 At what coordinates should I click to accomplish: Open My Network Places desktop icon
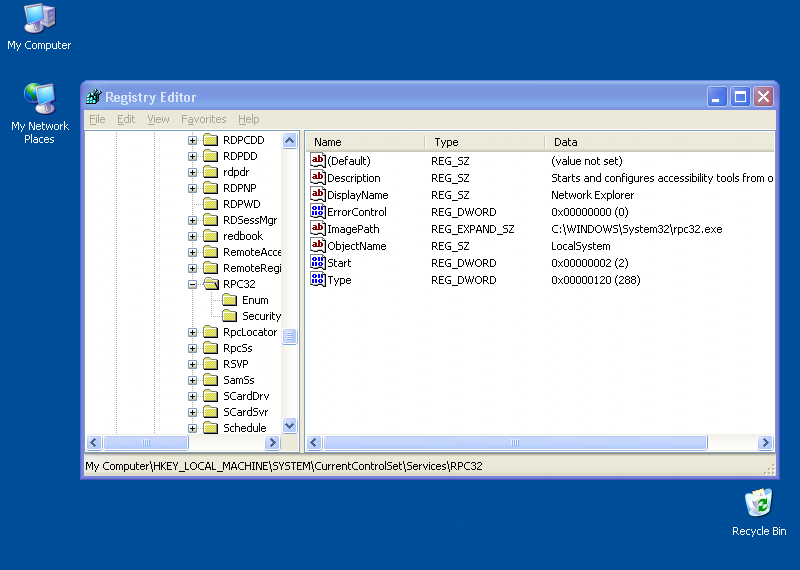coord(39,113)
